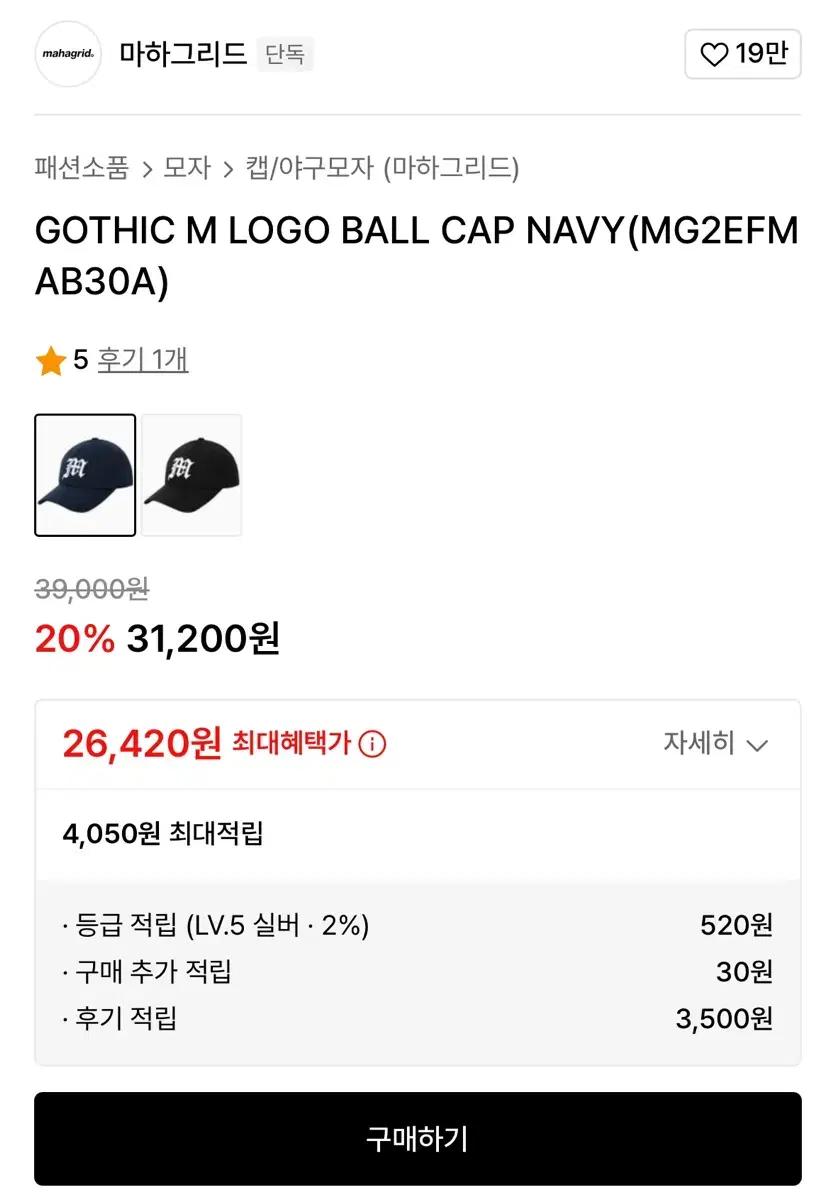Like the brand with the heart icon

pos(714,54)
